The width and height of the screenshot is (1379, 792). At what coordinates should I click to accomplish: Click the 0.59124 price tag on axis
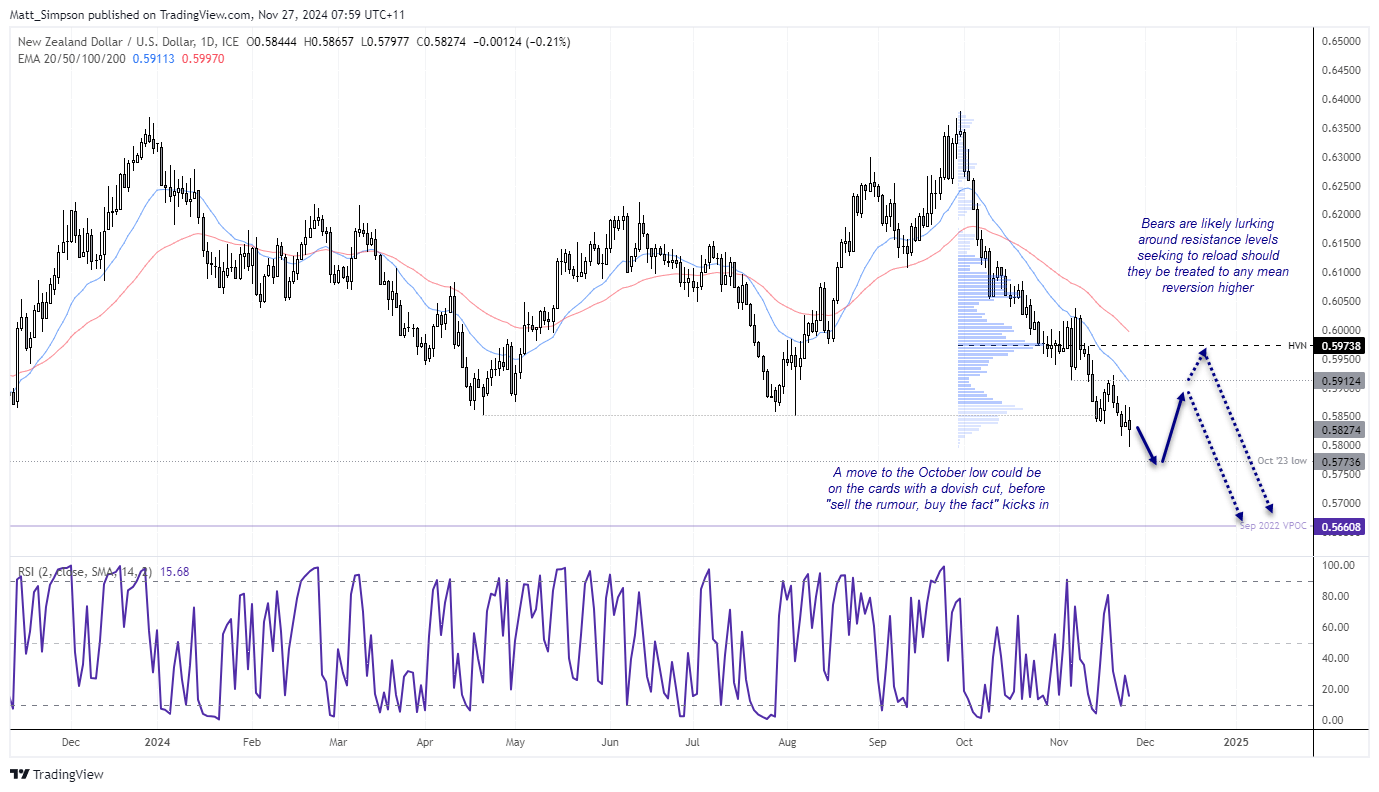coord(1339,381)
